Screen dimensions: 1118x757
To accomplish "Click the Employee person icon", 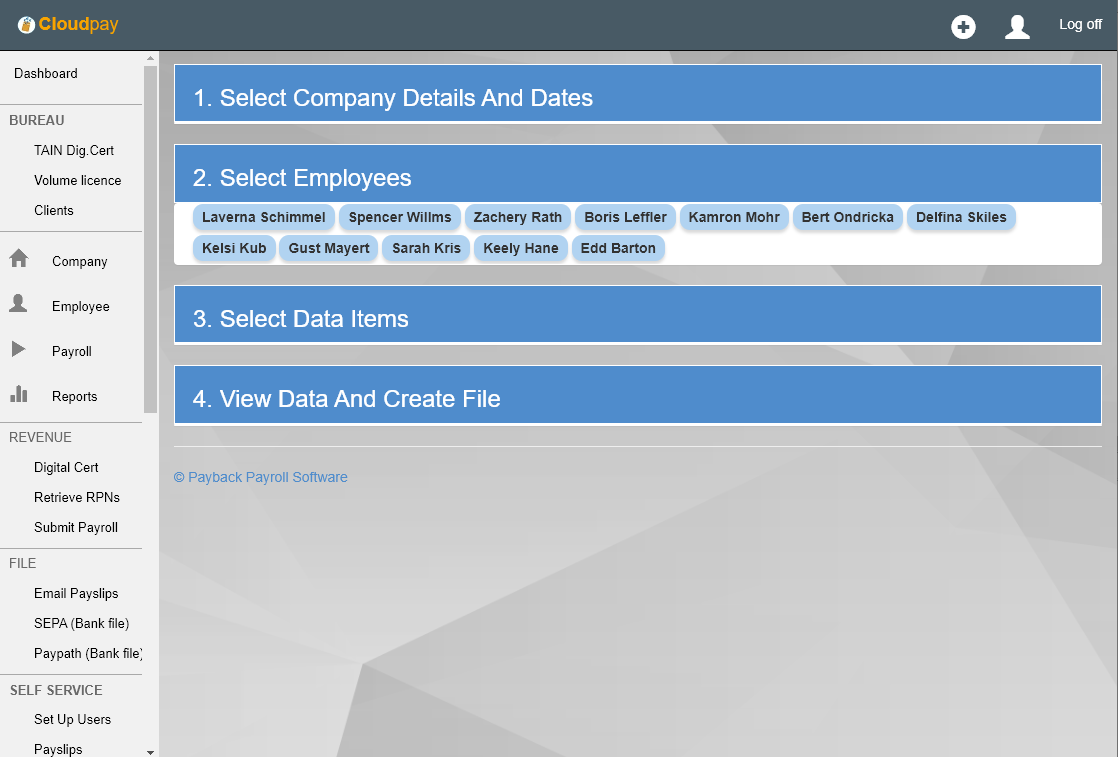I will (19, 305).
